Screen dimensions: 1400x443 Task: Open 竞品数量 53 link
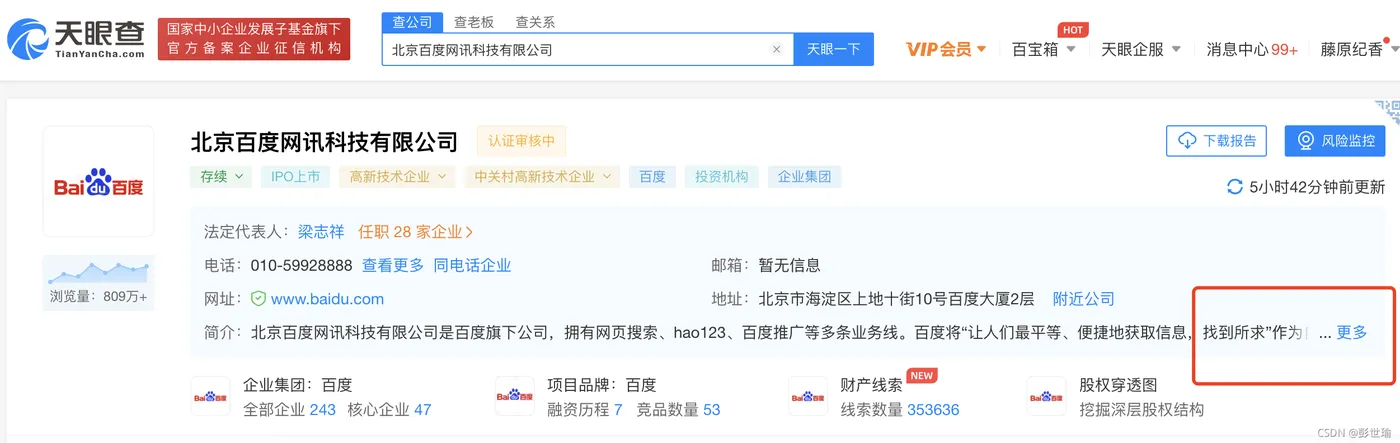pyautogui.click(x=678, y=410)
